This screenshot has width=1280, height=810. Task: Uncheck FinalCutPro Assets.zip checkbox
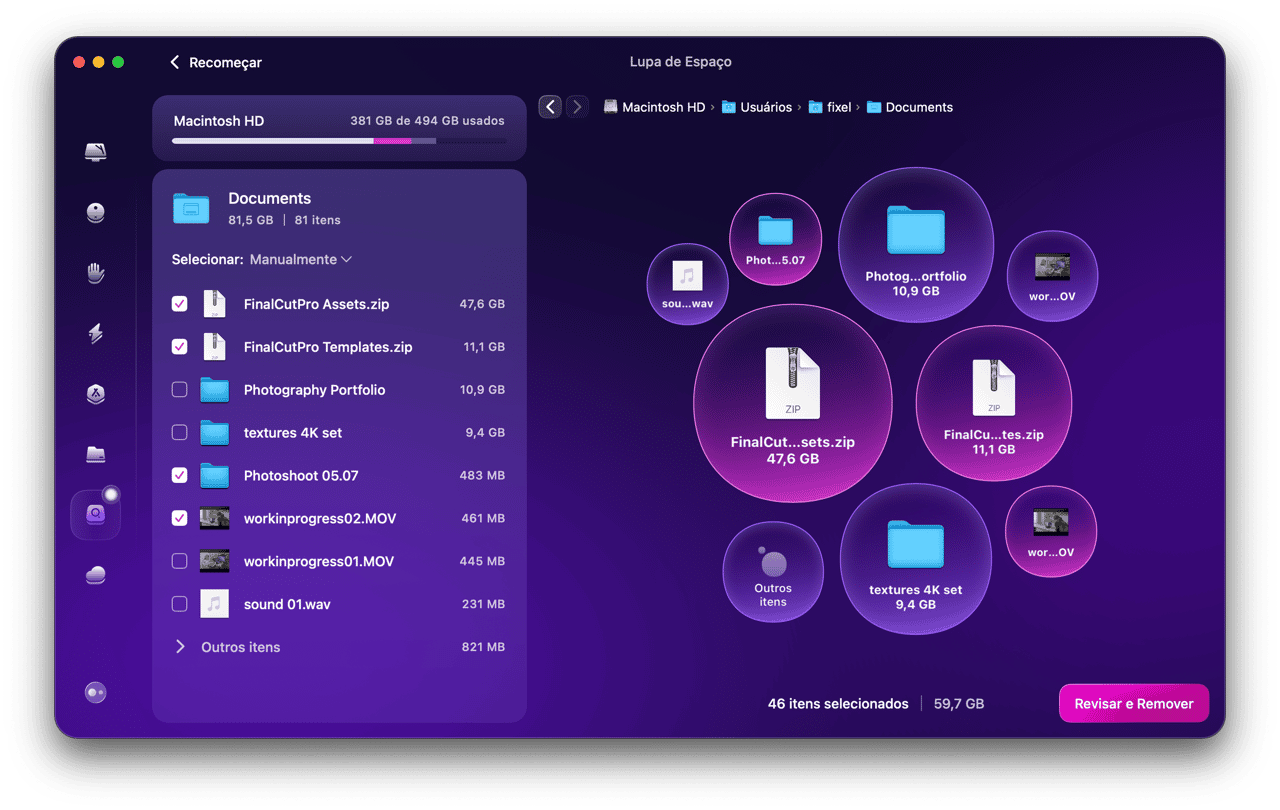(x=180, y=304)
